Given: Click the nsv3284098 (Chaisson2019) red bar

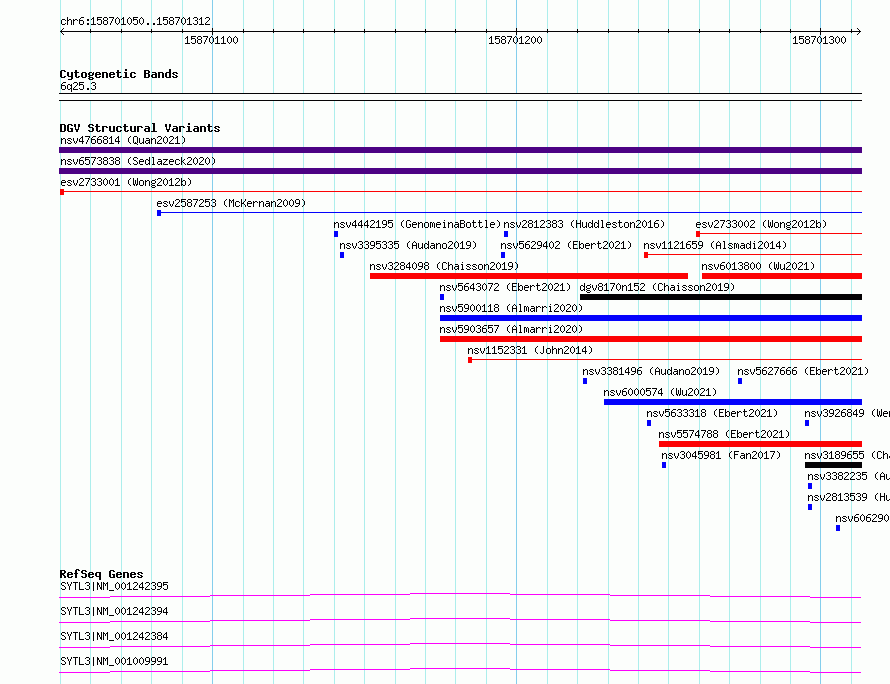Looking at the screenshot, I should coord(529,276).
